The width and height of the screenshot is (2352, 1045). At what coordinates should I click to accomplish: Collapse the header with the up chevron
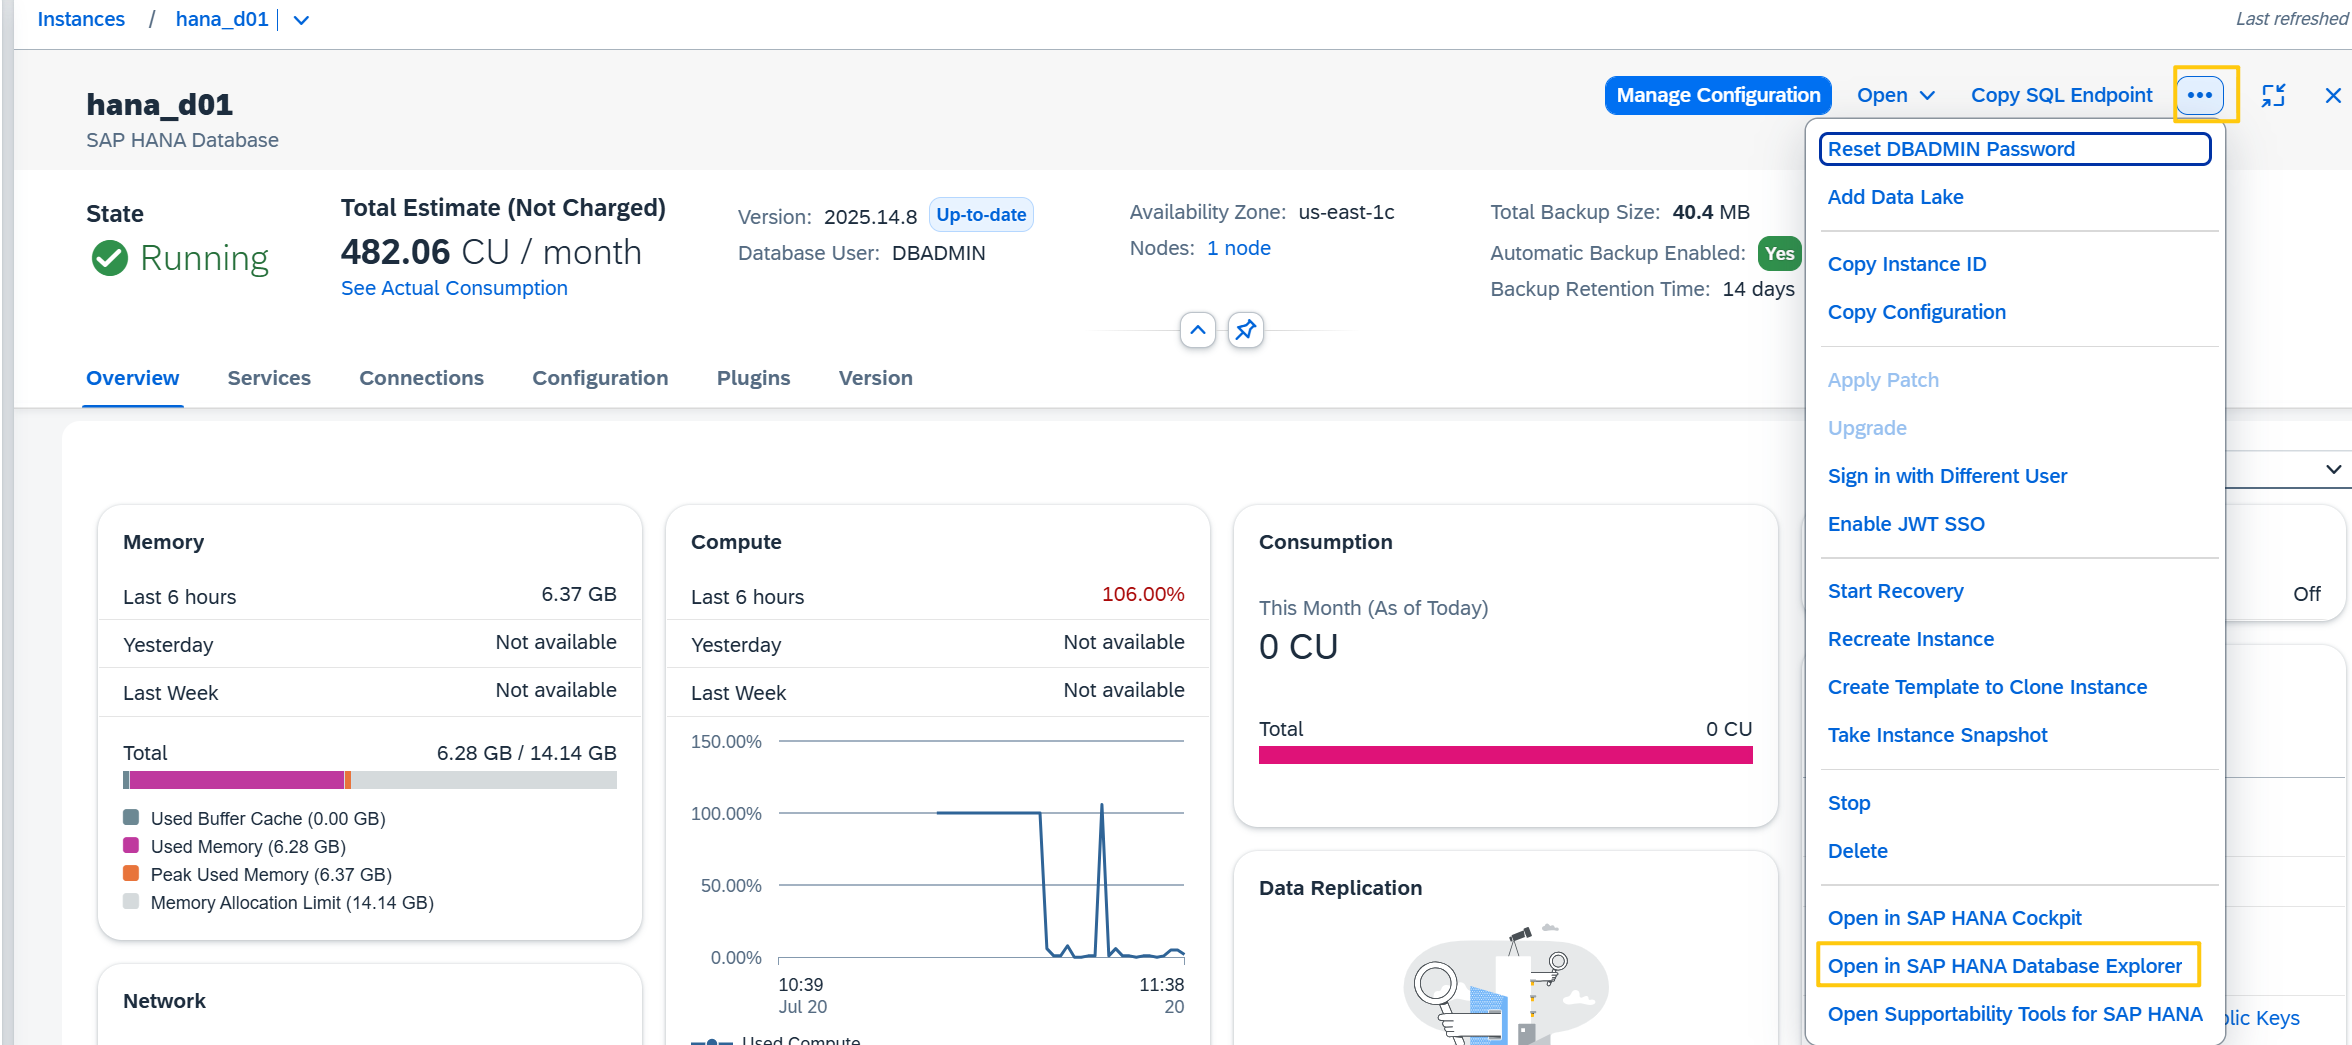pyautogui.click(x=1197, y=329)
